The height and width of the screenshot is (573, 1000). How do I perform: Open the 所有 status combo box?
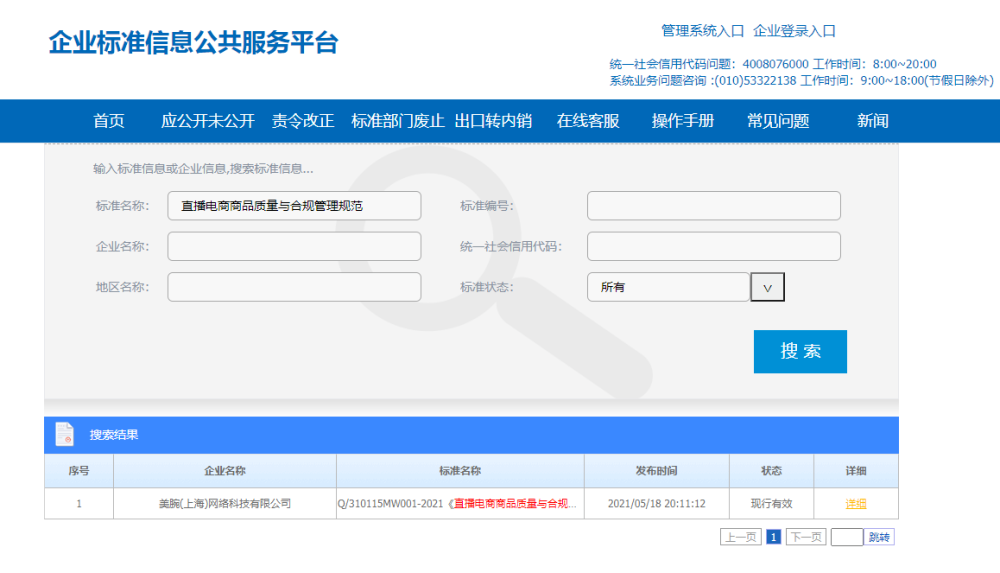668,287
